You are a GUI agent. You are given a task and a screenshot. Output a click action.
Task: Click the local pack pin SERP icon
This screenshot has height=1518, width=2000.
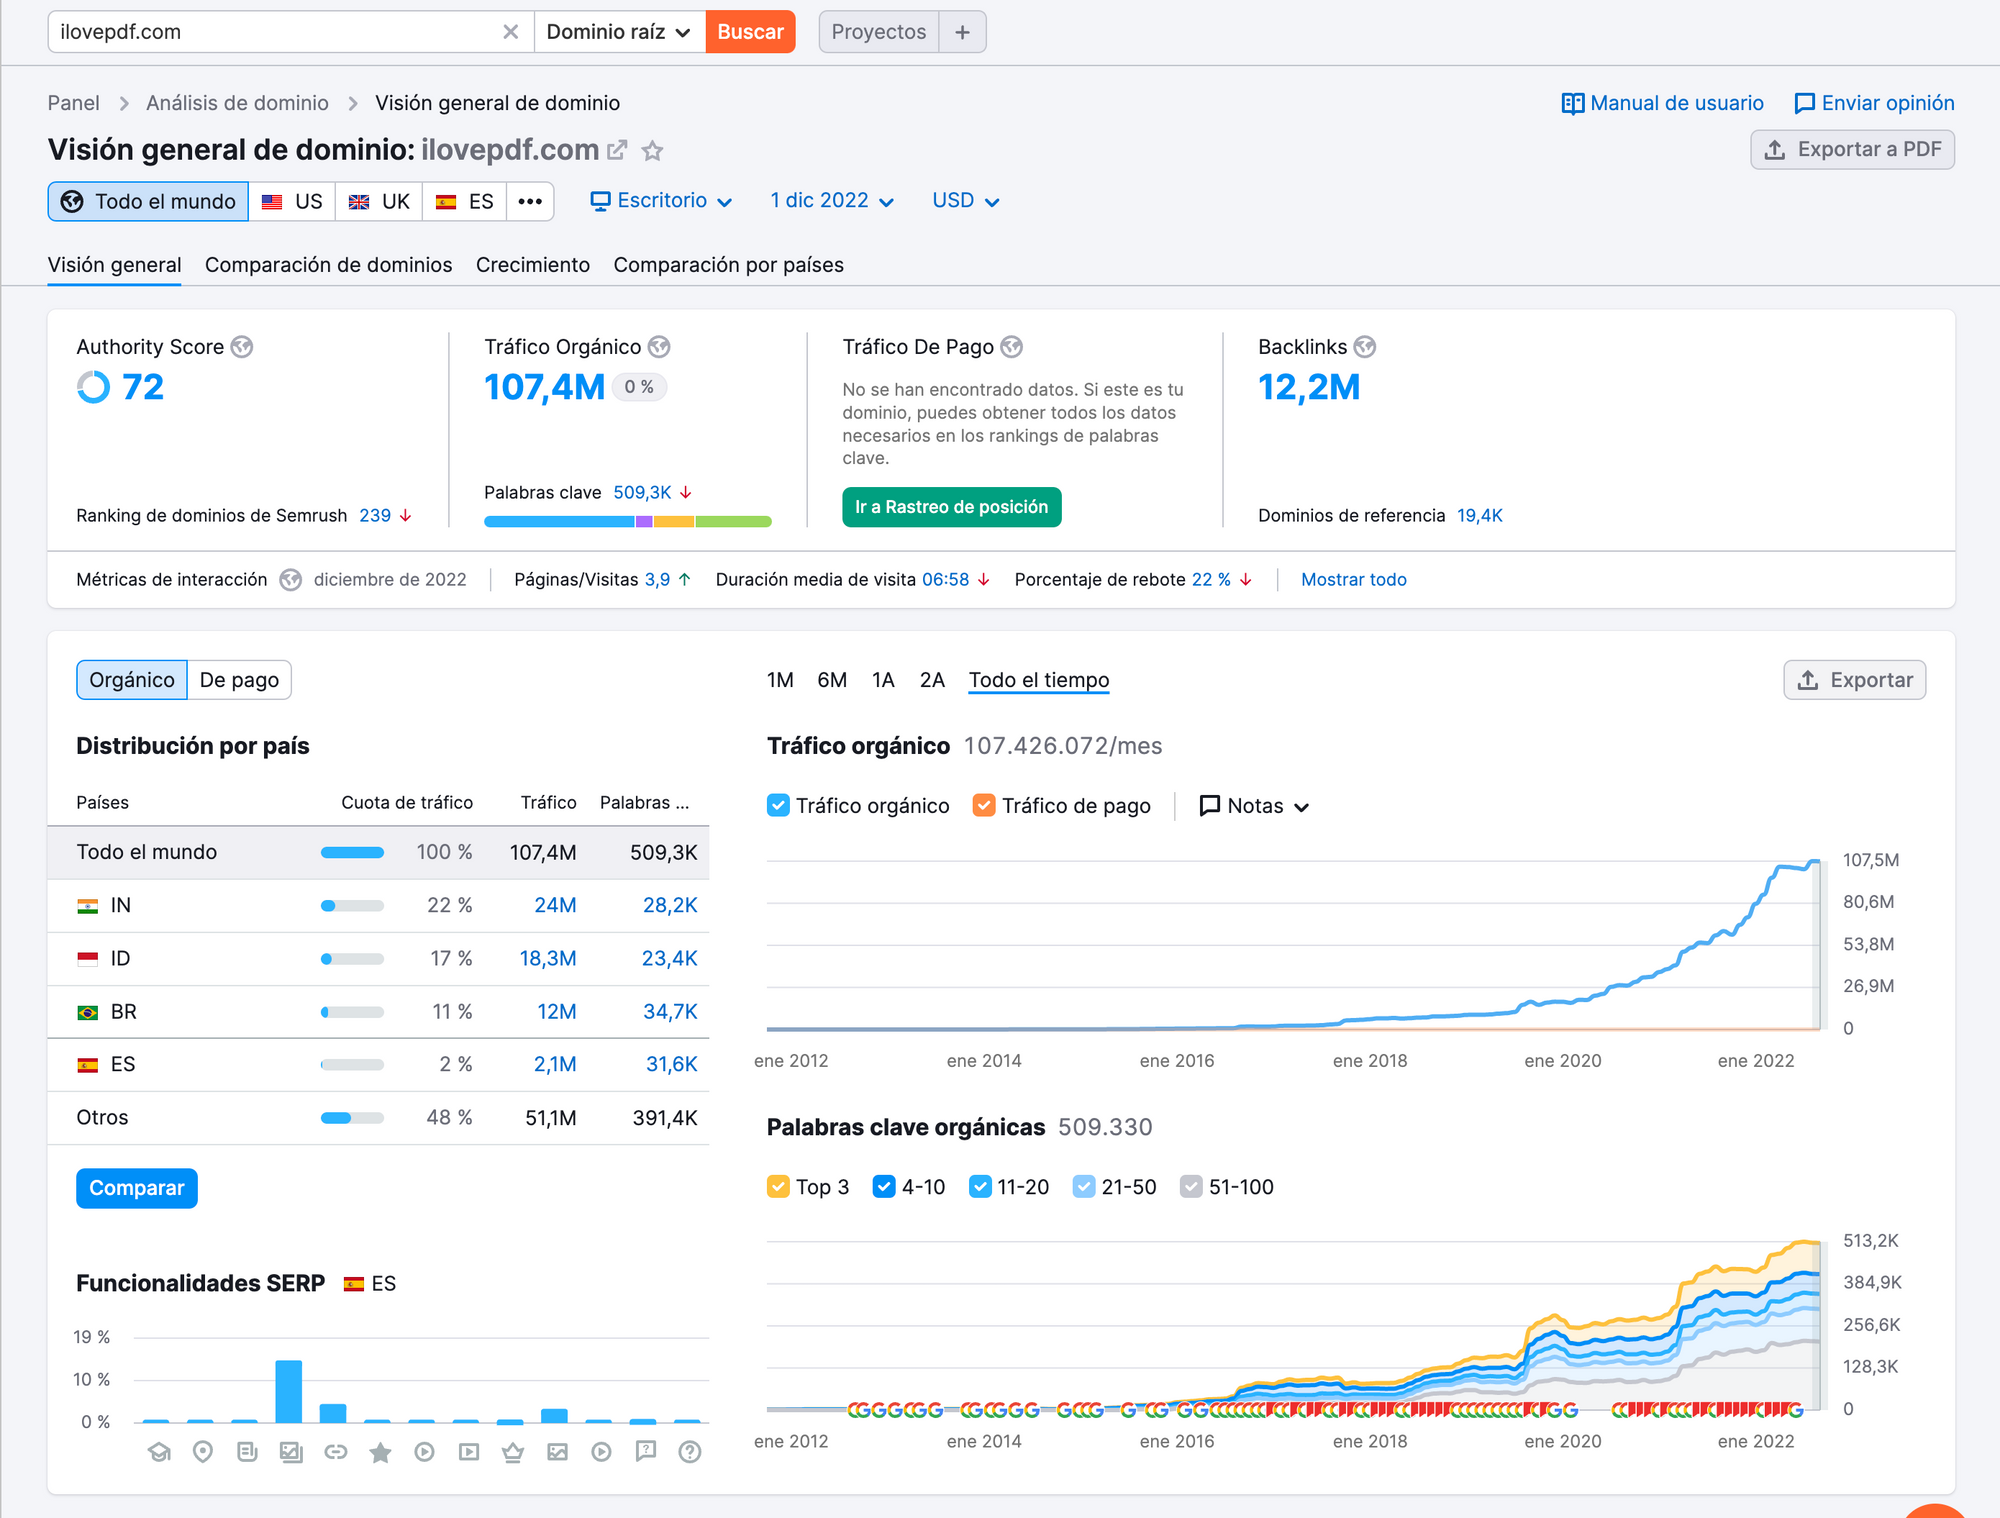coord(203,1452)
